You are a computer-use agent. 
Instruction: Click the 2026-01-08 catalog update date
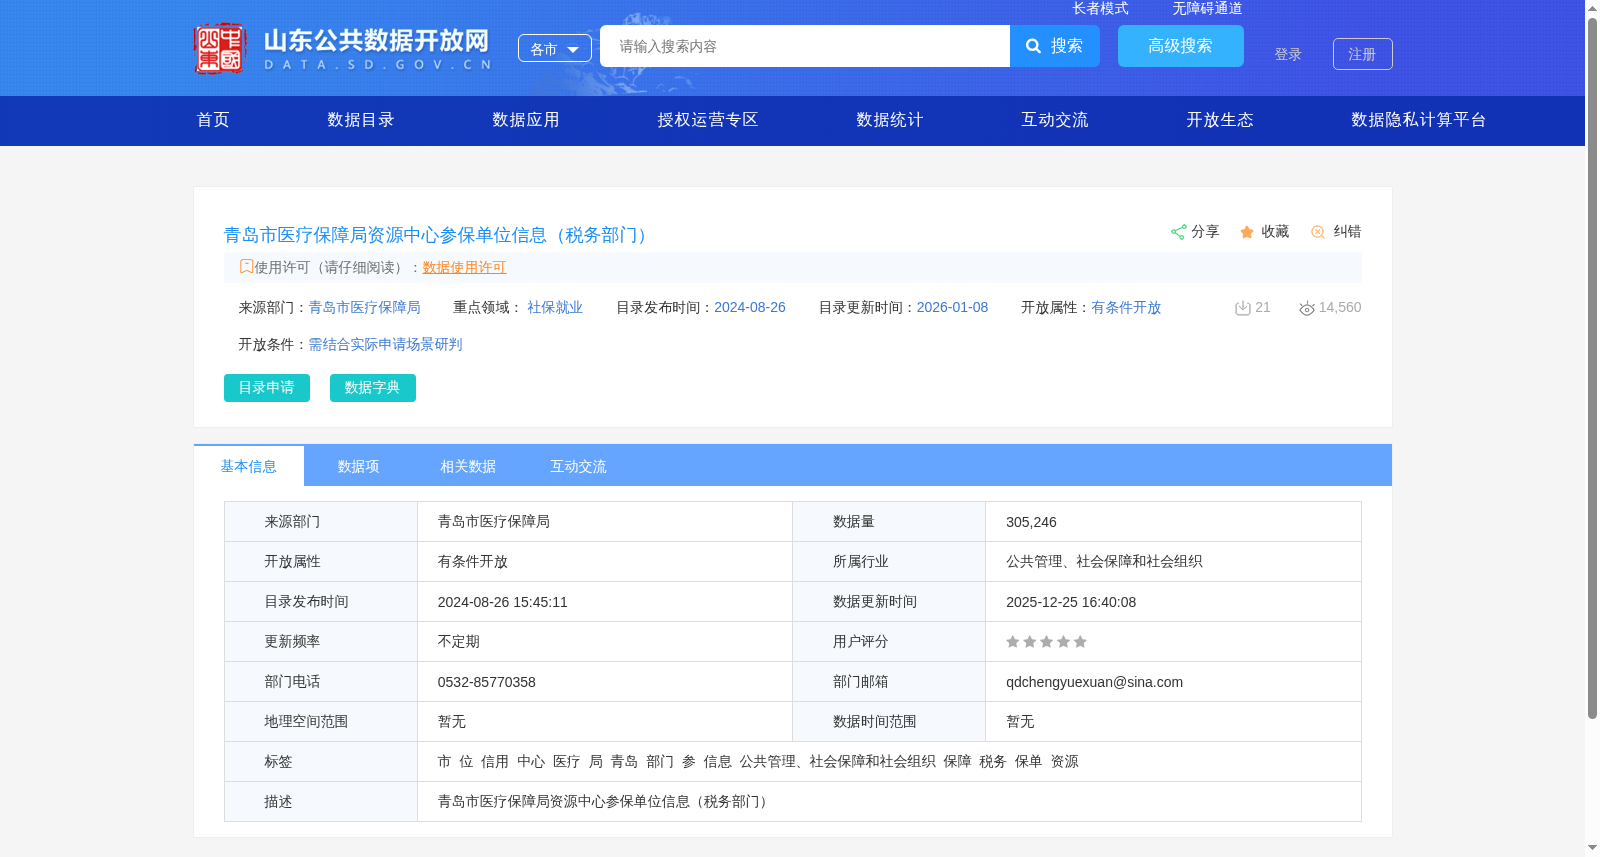(x=952, y=308)
